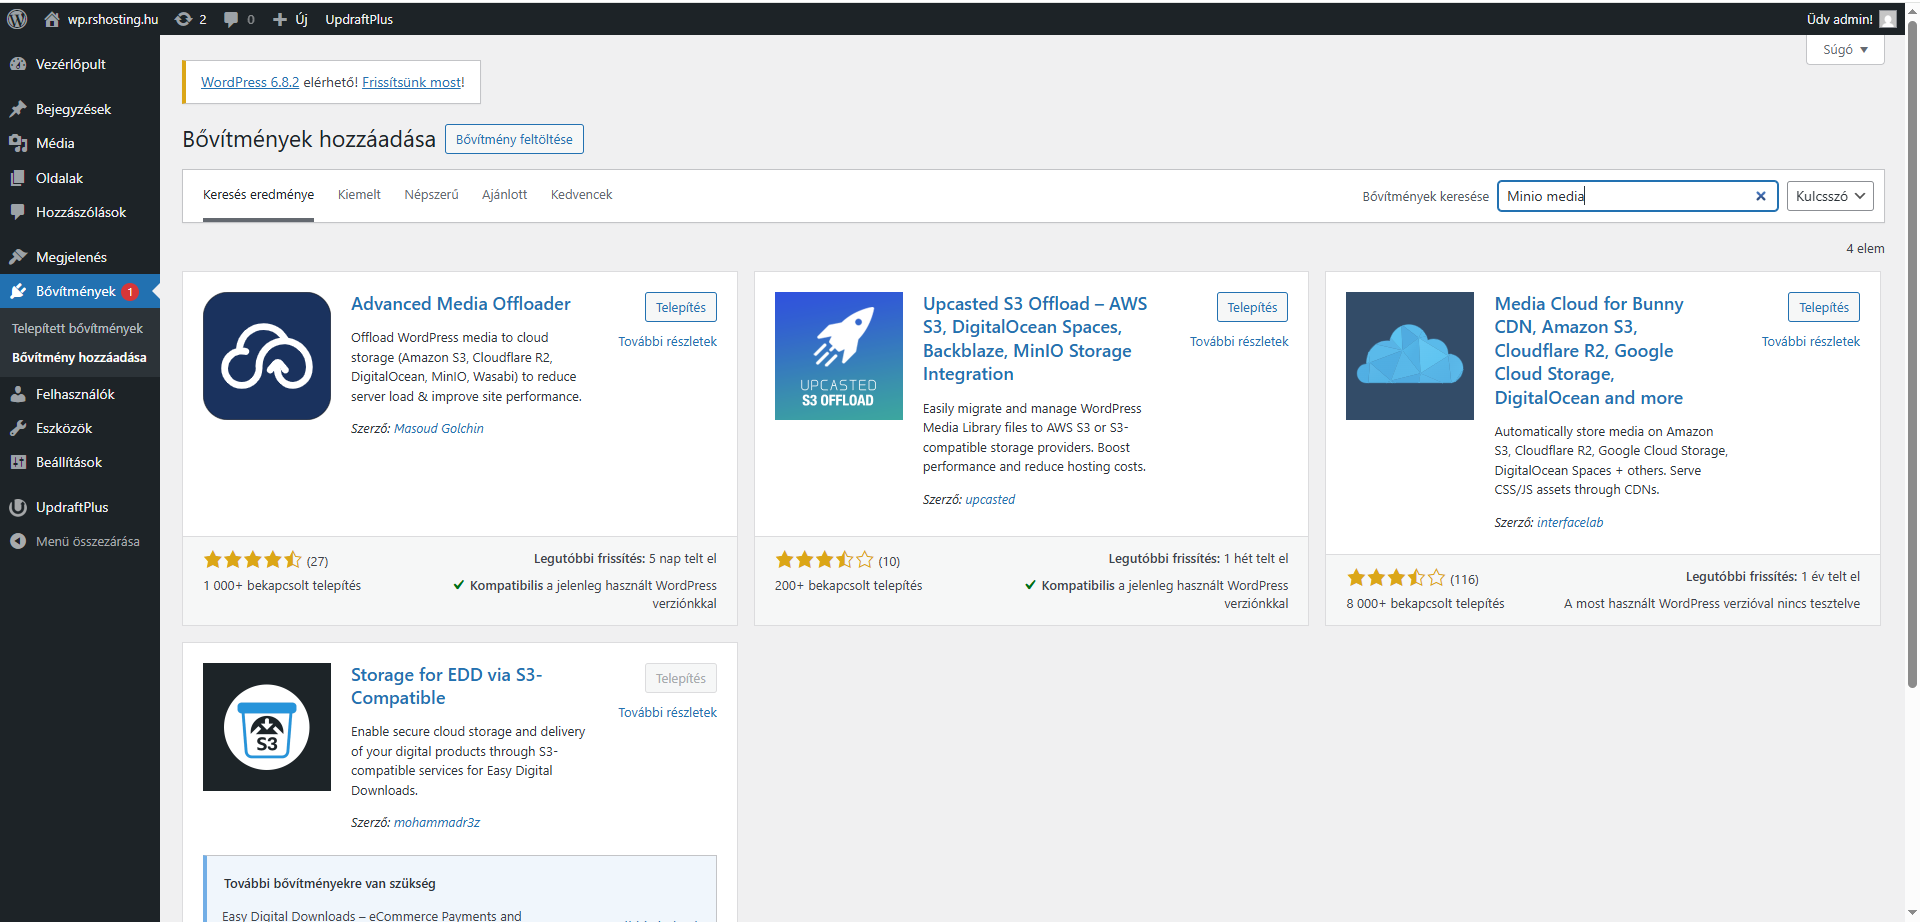Viewport: 1920px width, 922px height.
Task: Clear the plugin search field with X
Action: pos(1760,196)
